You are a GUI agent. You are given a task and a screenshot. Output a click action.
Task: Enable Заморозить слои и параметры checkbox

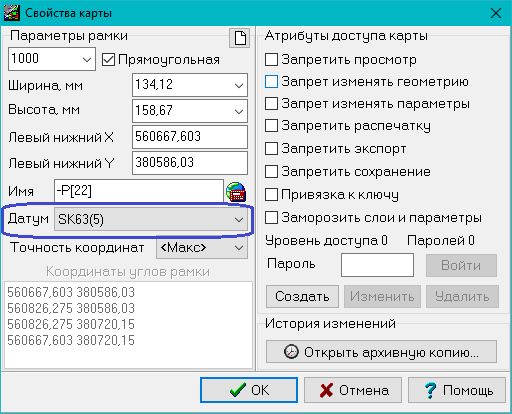pos(271,218)
